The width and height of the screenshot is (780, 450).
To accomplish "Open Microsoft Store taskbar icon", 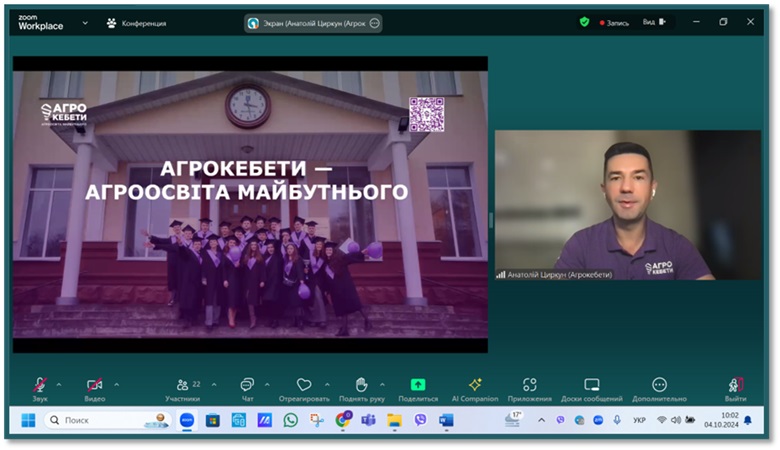I will click(x=213, y=421).
